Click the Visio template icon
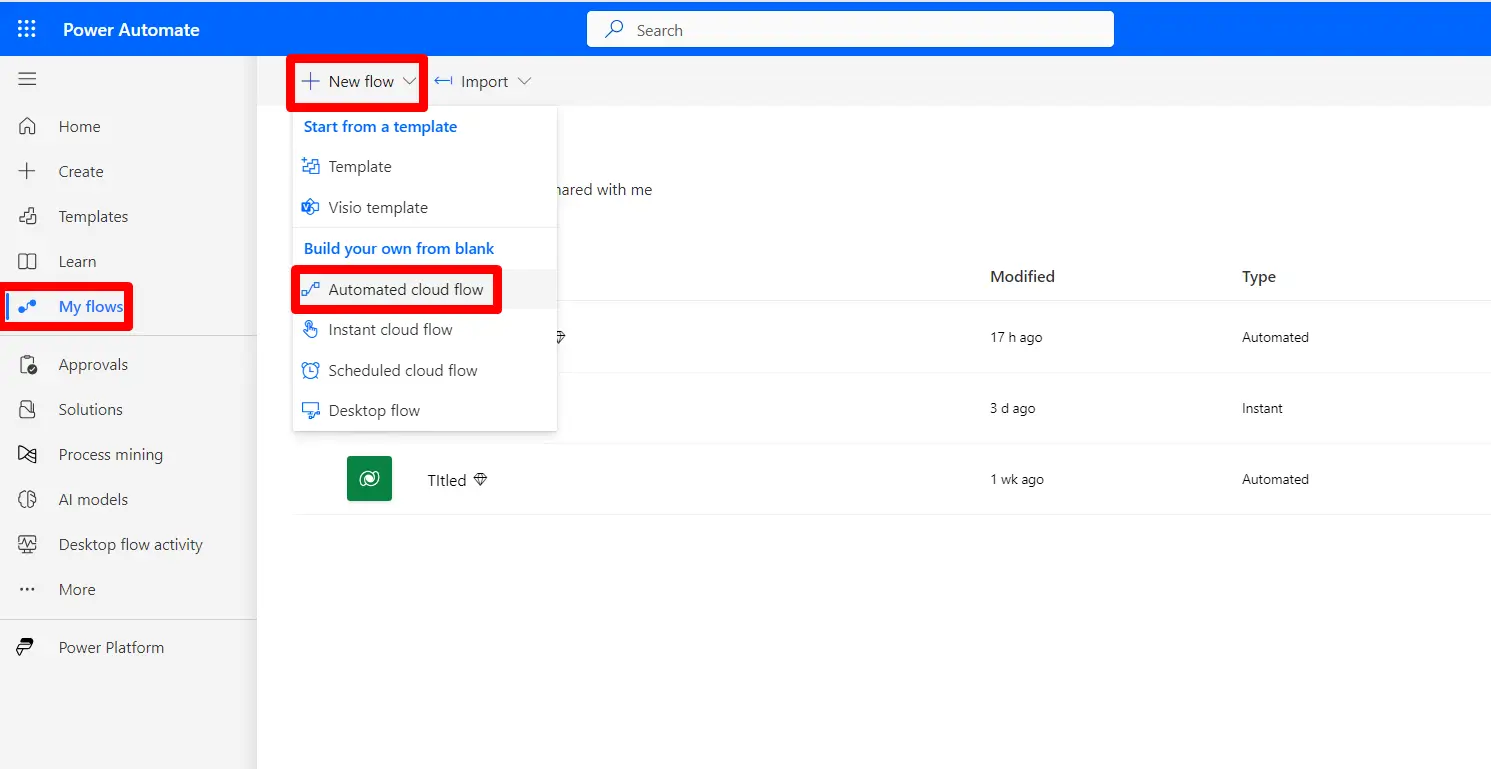Viewport: 1491px width, 769px height. pos(311,207)
